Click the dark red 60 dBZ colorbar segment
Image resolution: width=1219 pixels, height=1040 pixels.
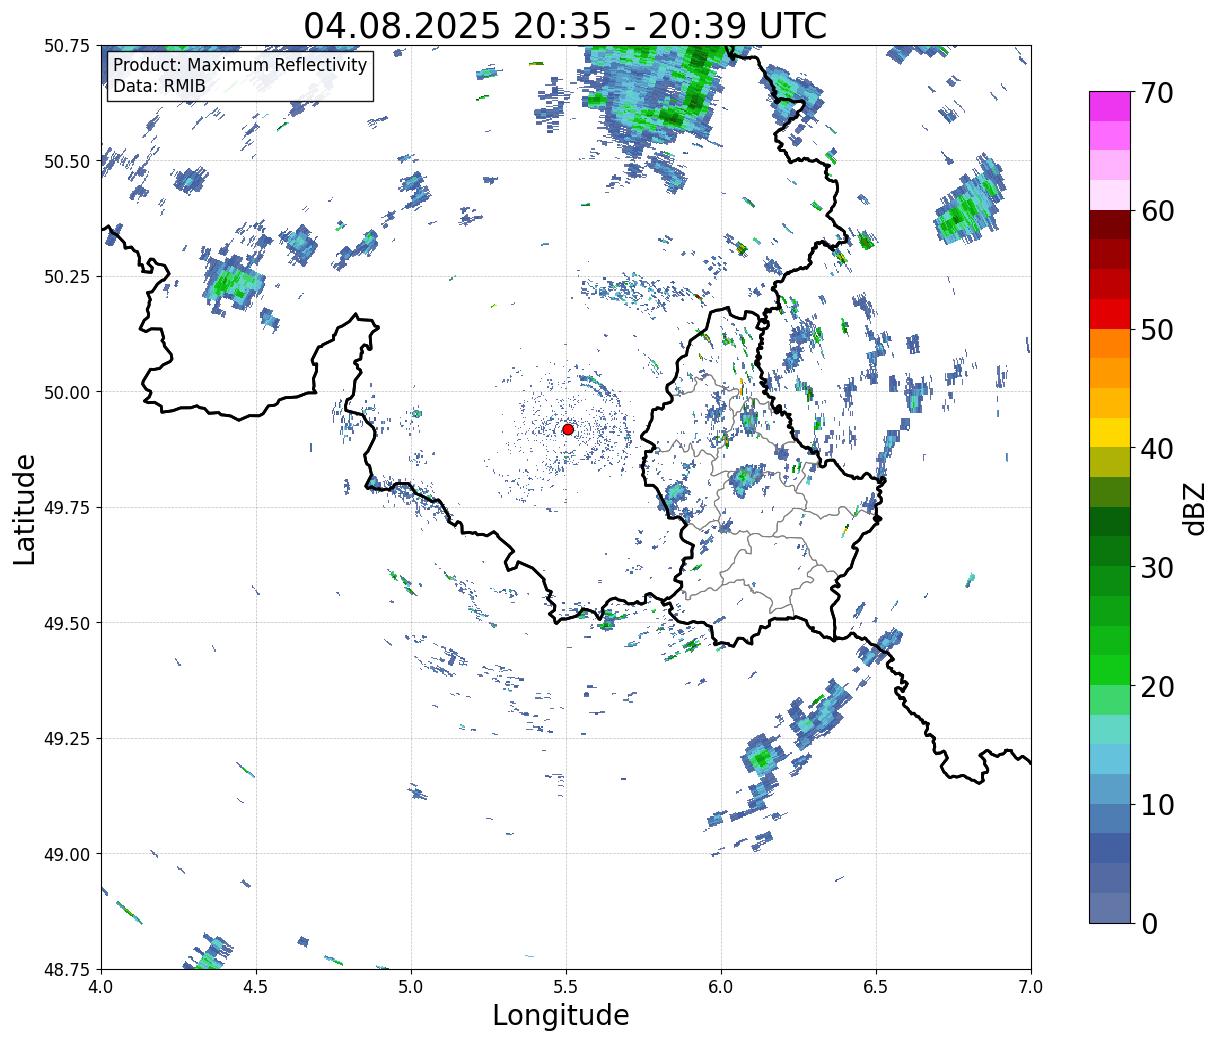pyautogui.click(x=1110, y=225)
